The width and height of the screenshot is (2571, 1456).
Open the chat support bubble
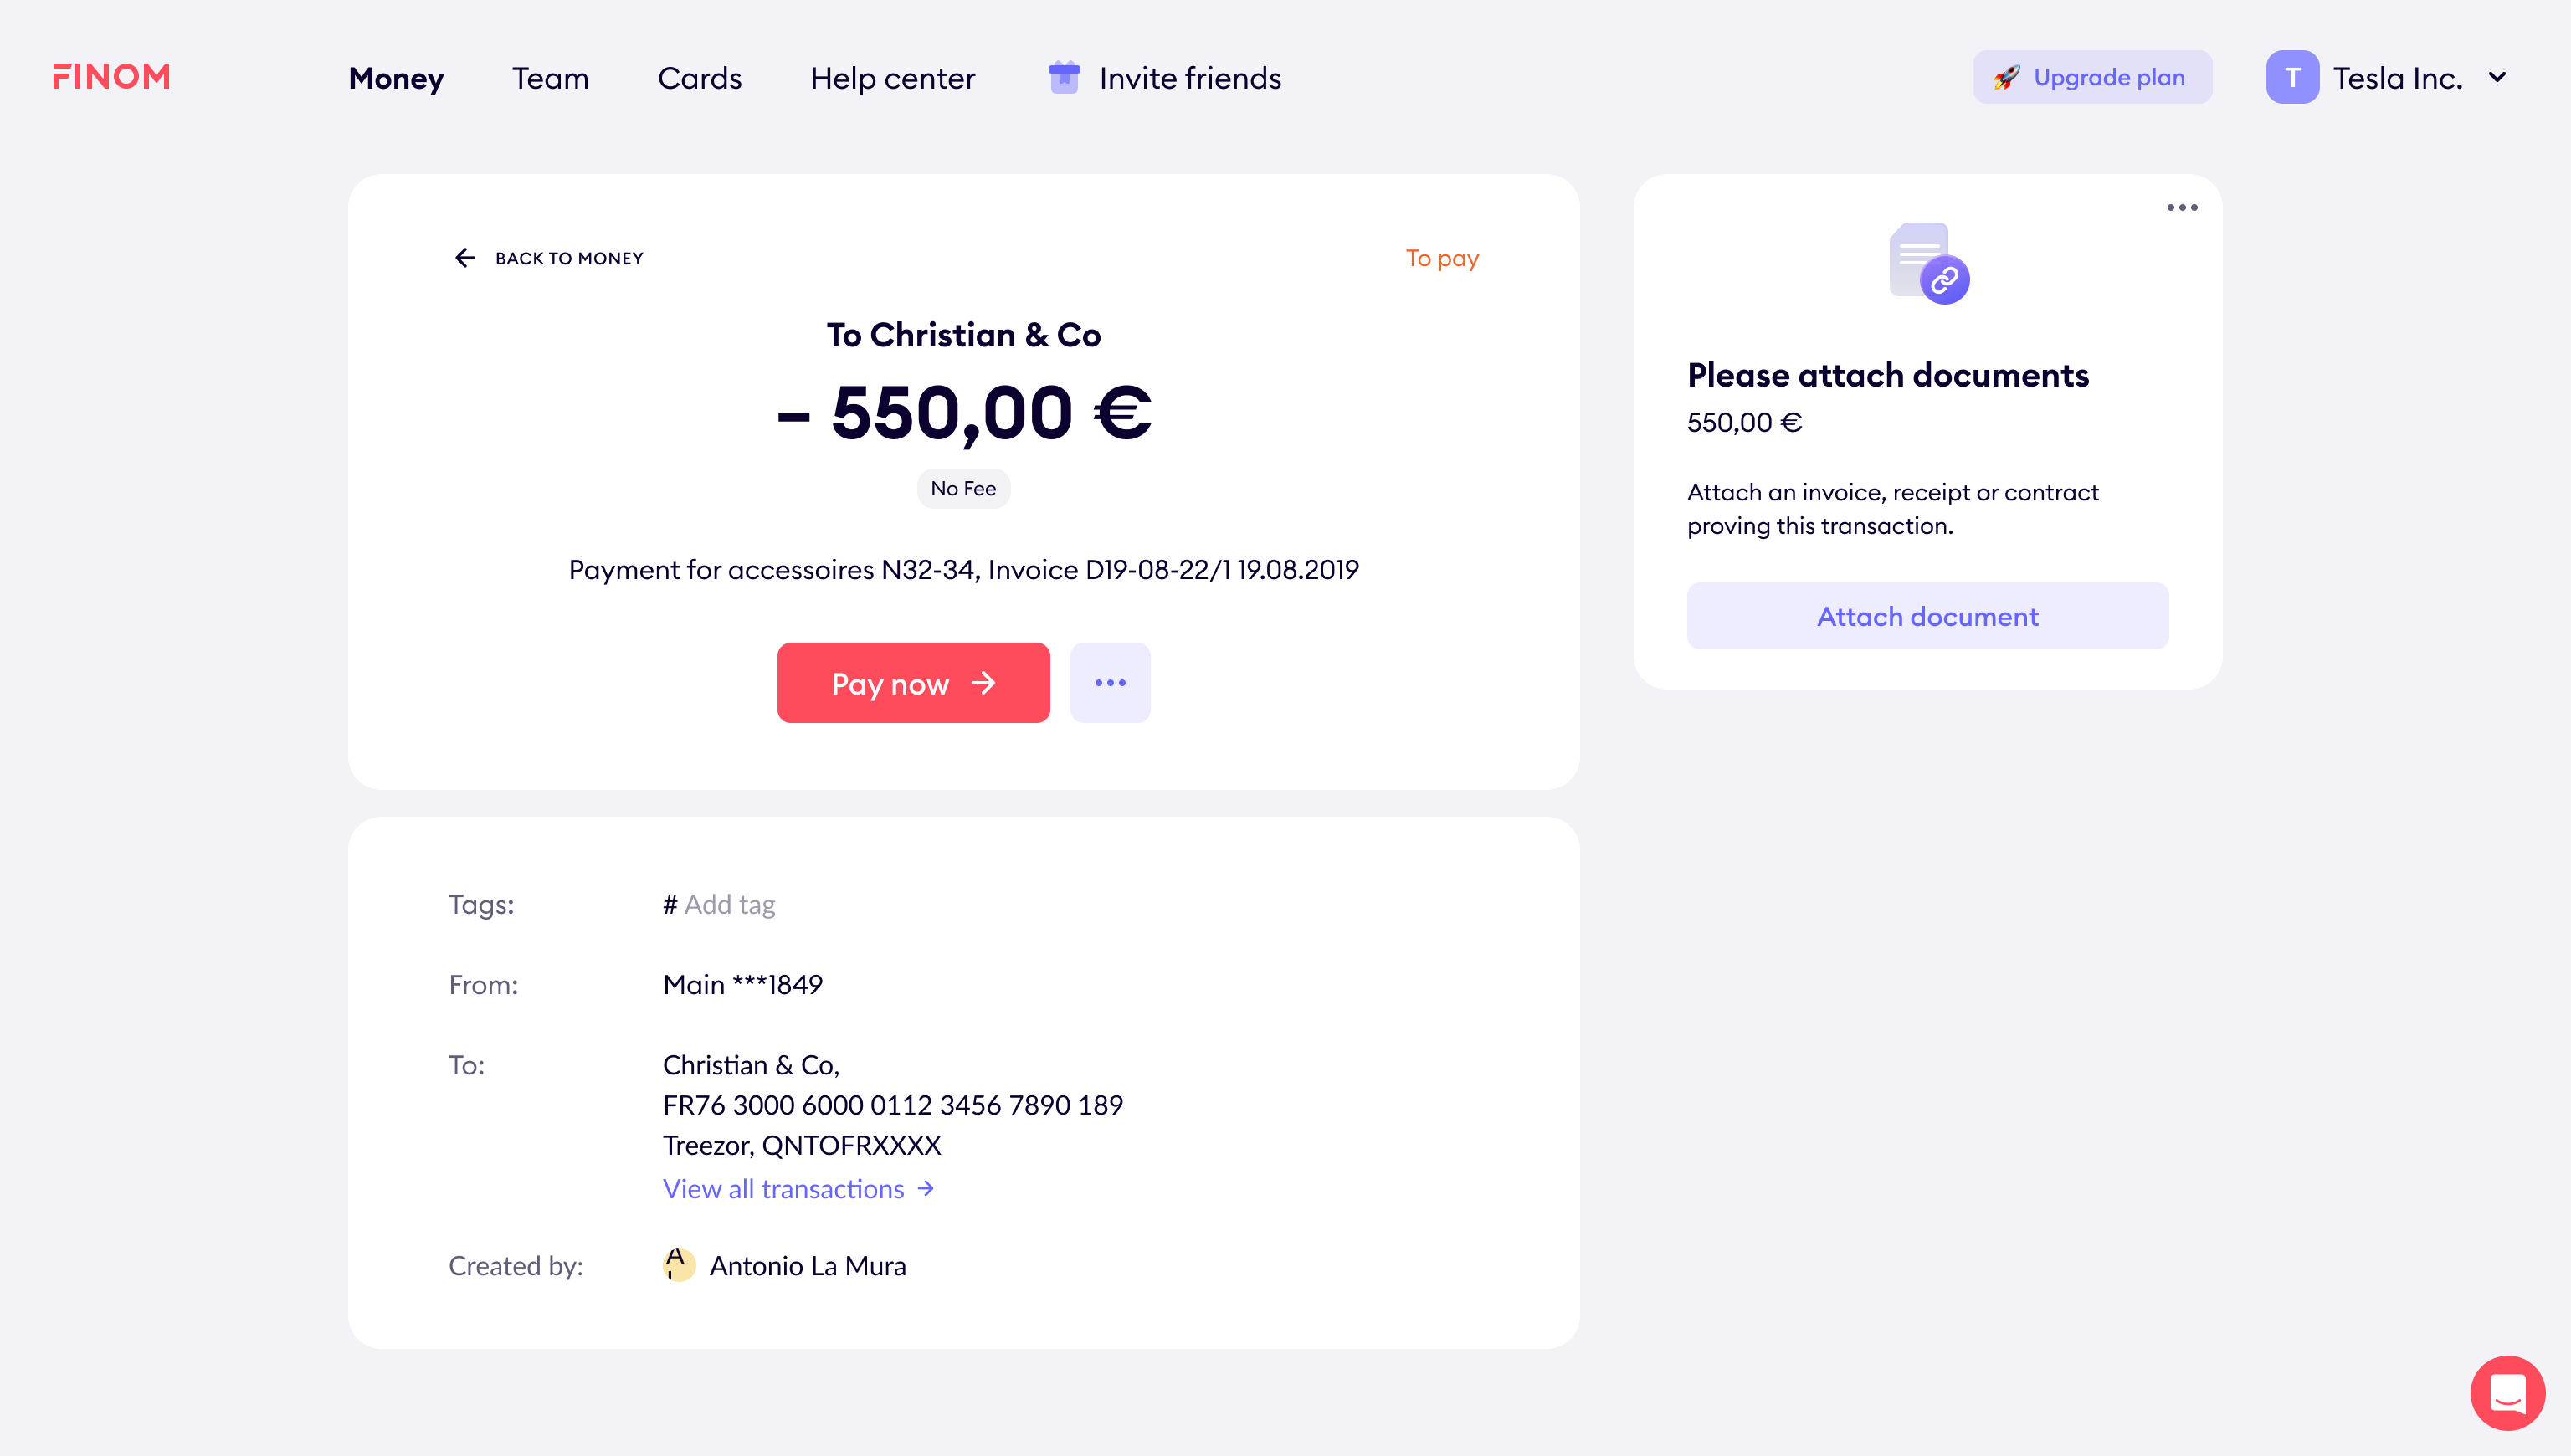coord(2506,1392)
